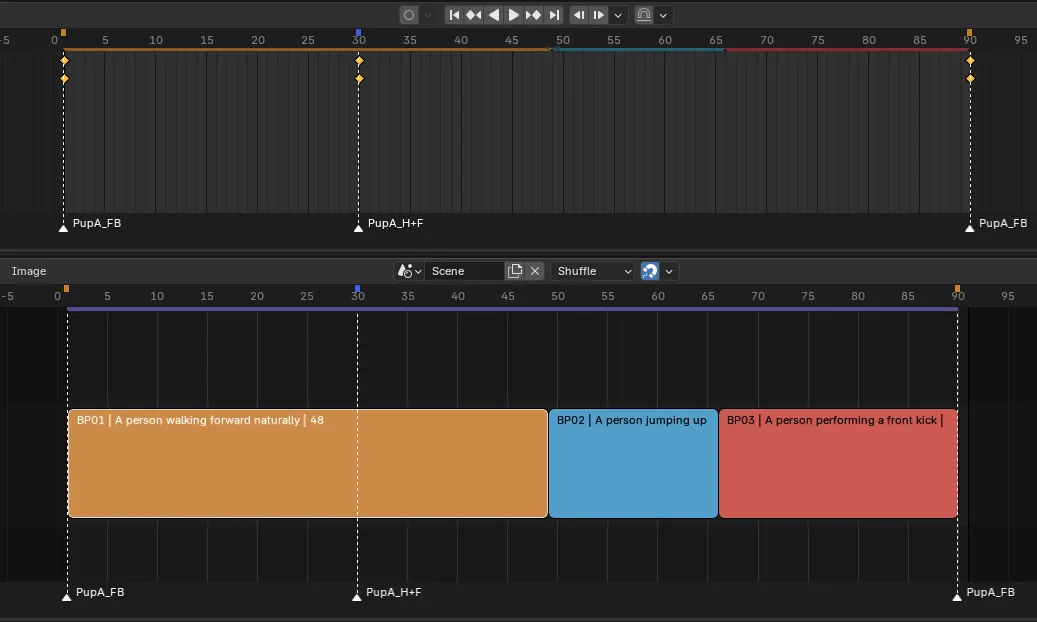
Task: Duplicate the scene with the new scene icon
Action: [515, 271]
